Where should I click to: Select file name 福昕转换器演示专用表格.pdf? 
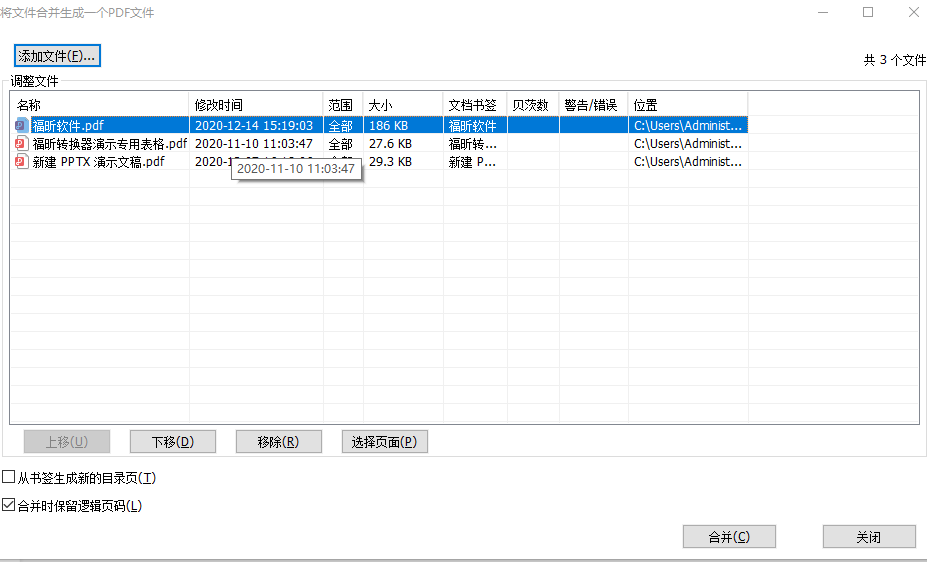pos(110,144)
